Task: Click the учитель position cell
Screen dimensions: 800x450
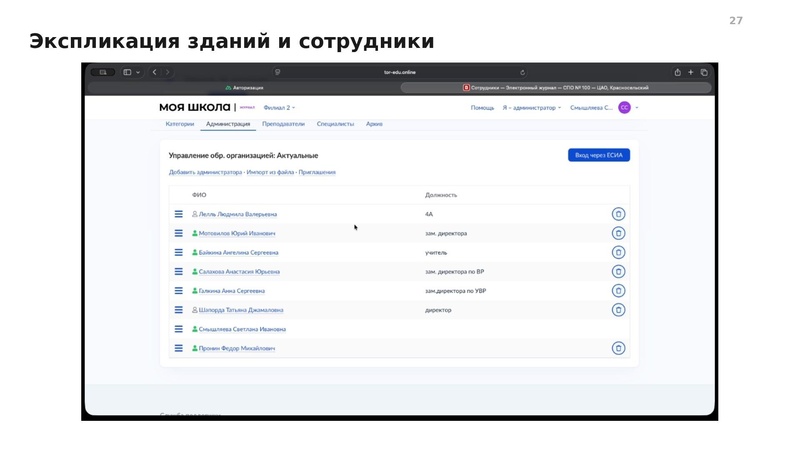Action: coord(436,253)
